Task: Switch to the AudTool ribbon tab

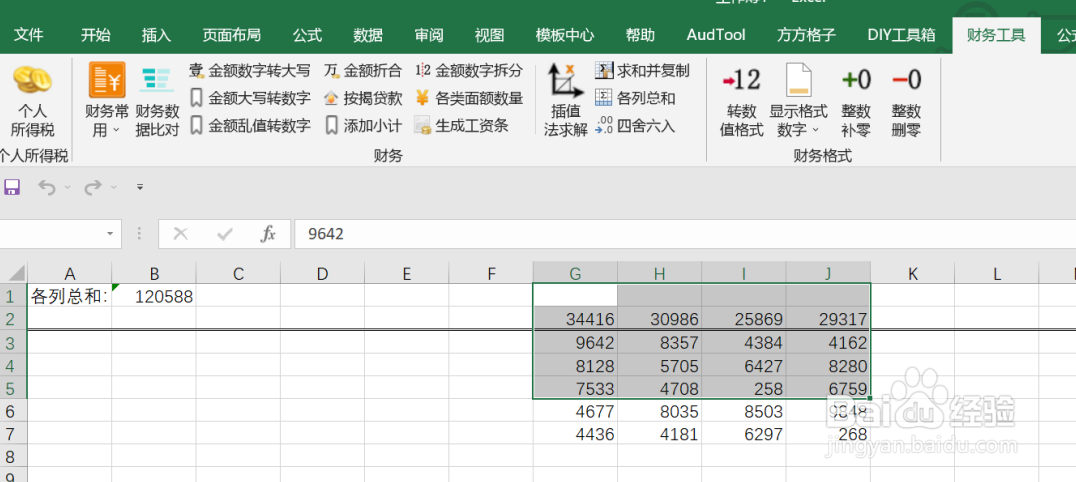Action: pyautogui.click(x=716, y=35)
